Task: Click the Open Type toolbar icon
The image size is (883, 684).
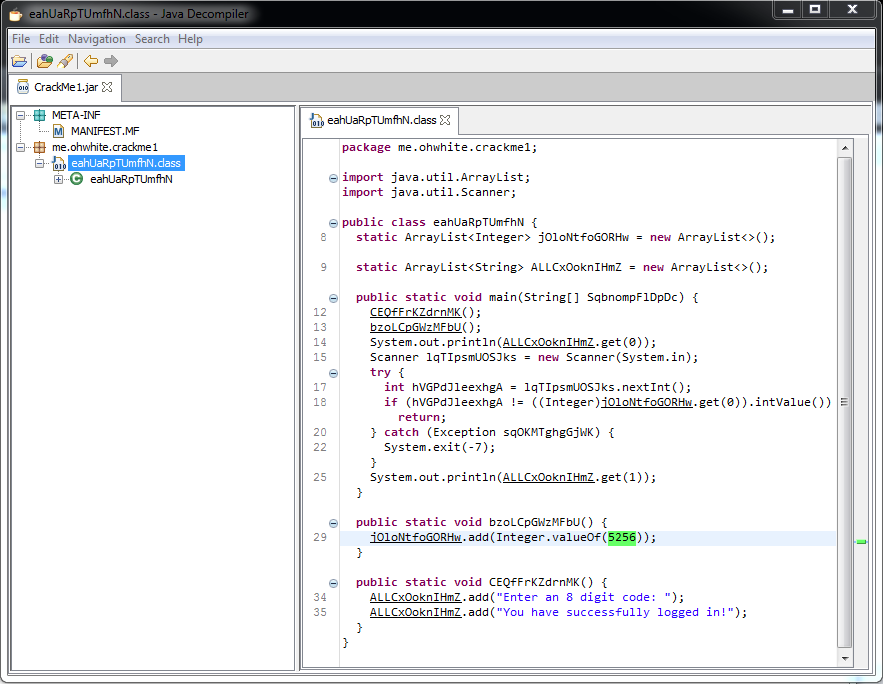Action: (45, 61)
